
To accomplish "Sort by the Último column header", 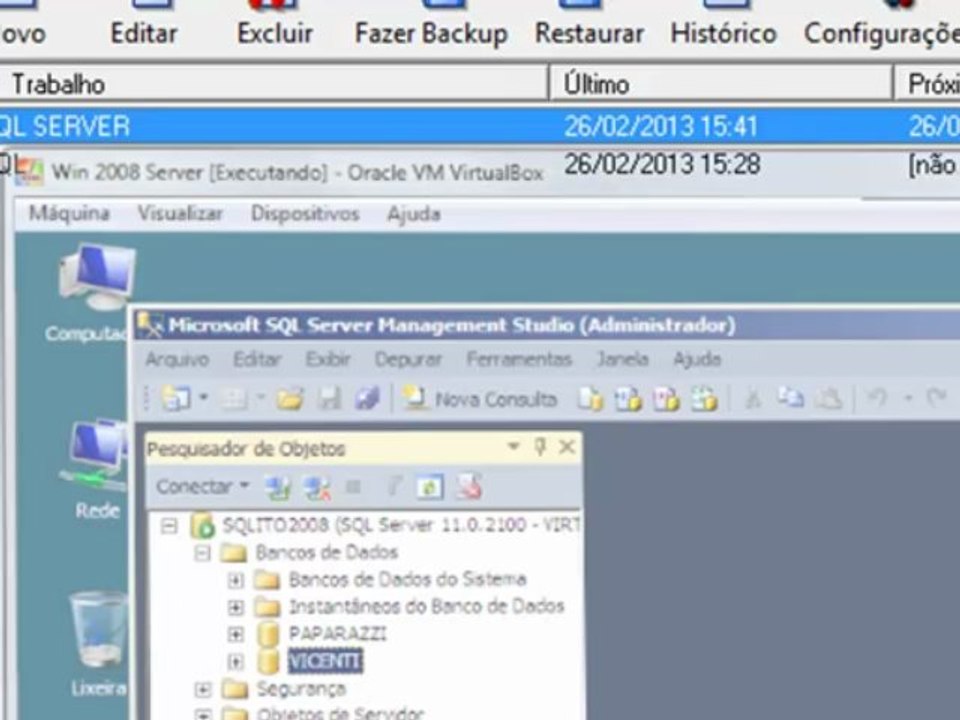I will click(721, 84).
